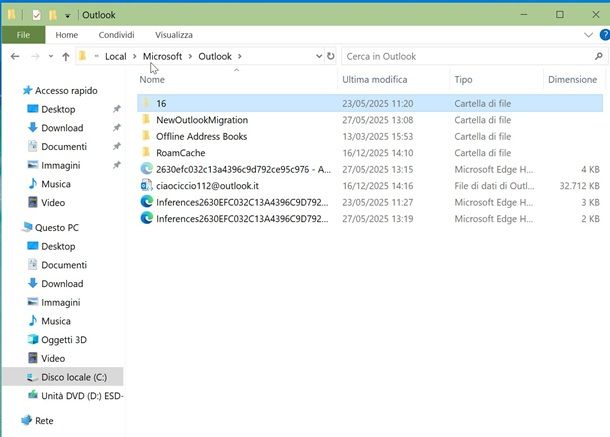
Task: Refresh the Outlook folder view
Action: (x=331, y=56)
